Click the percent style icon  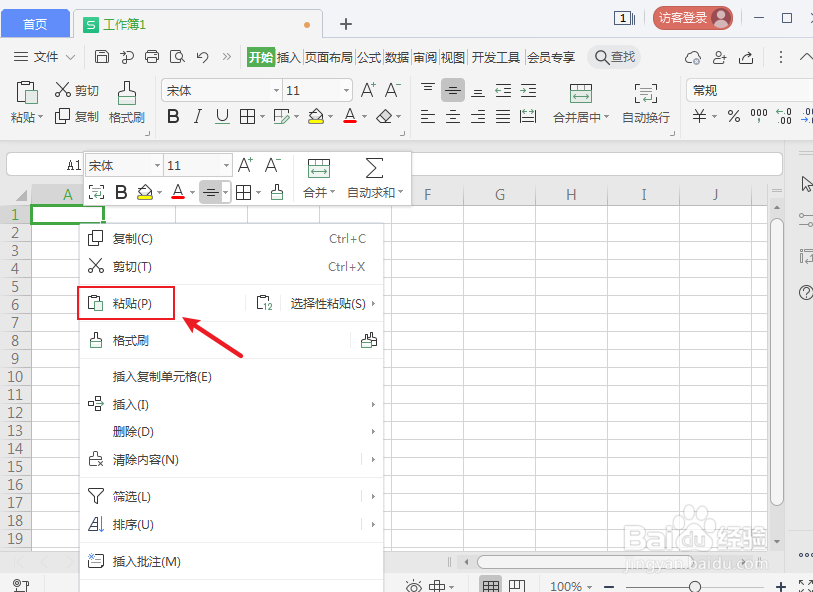click(736, 117)
